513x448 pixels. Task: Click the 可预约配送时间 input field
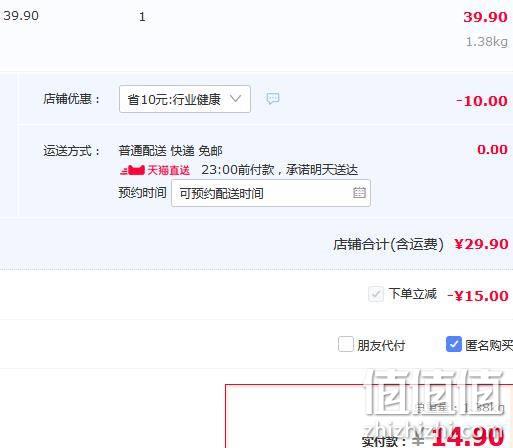pyautogui.click(x=271, y=193)
